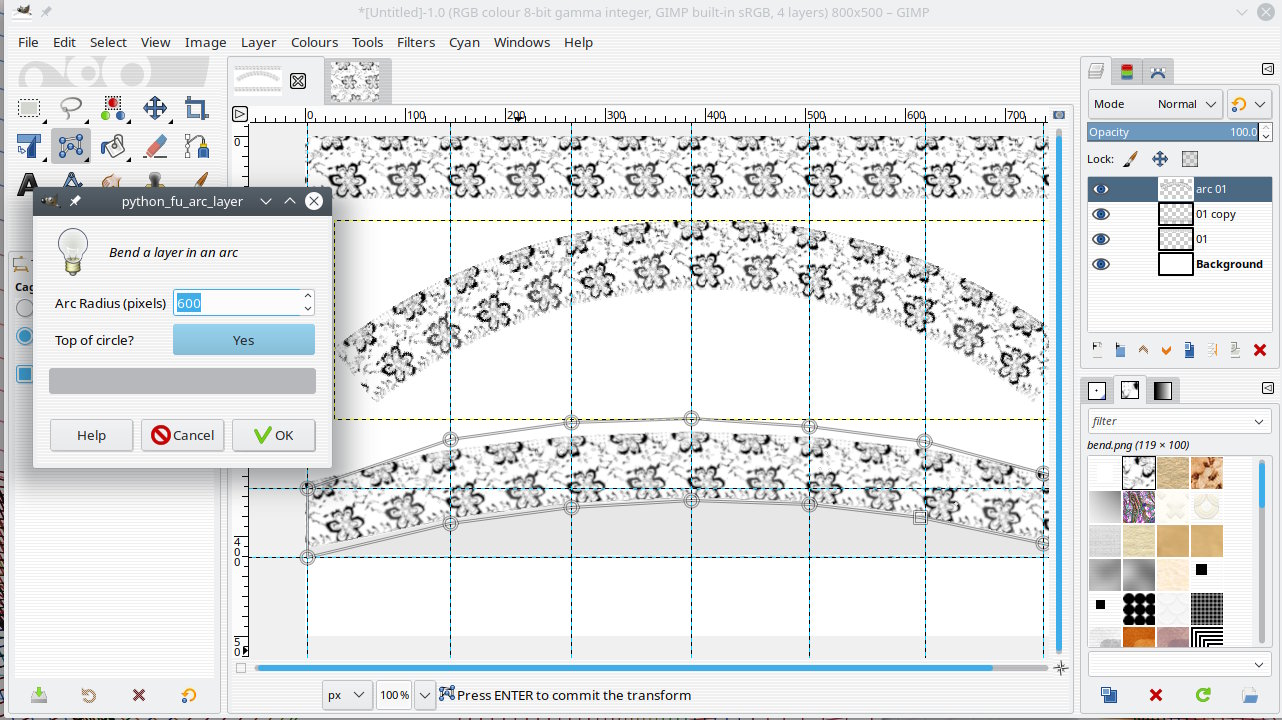Select the Rectangle Select tool
Image resolution: width=1282 pixels, height=720 pixels.
29,108
